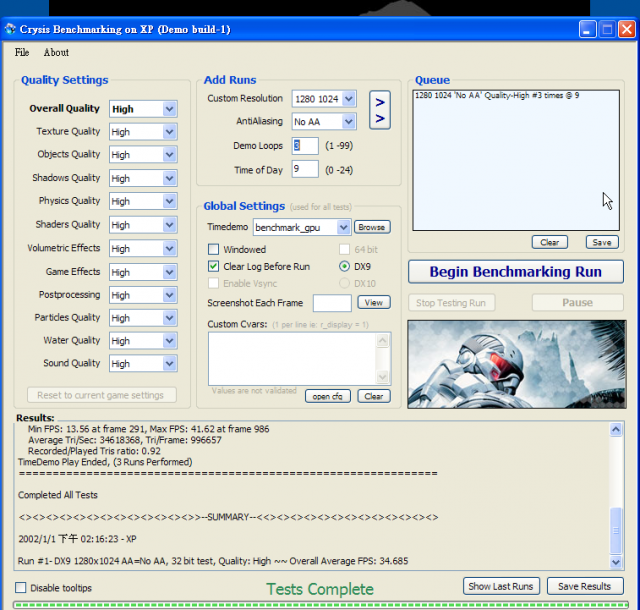
Task: Click the open cfg button
Action: [328, 396]
